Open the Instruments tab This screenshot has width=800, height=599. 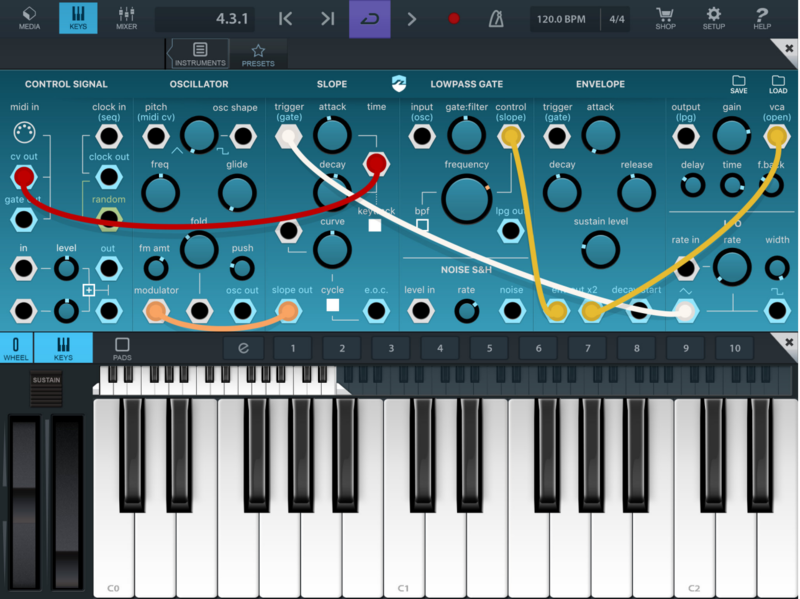[200, 54]
